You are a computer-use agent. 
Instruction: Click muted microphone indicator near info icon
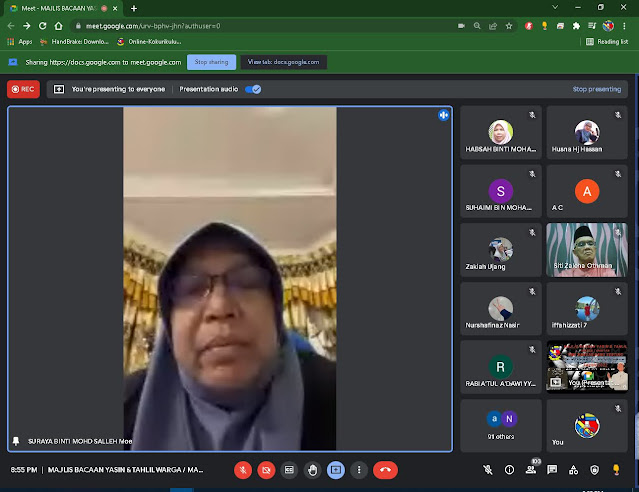[488, 470]
